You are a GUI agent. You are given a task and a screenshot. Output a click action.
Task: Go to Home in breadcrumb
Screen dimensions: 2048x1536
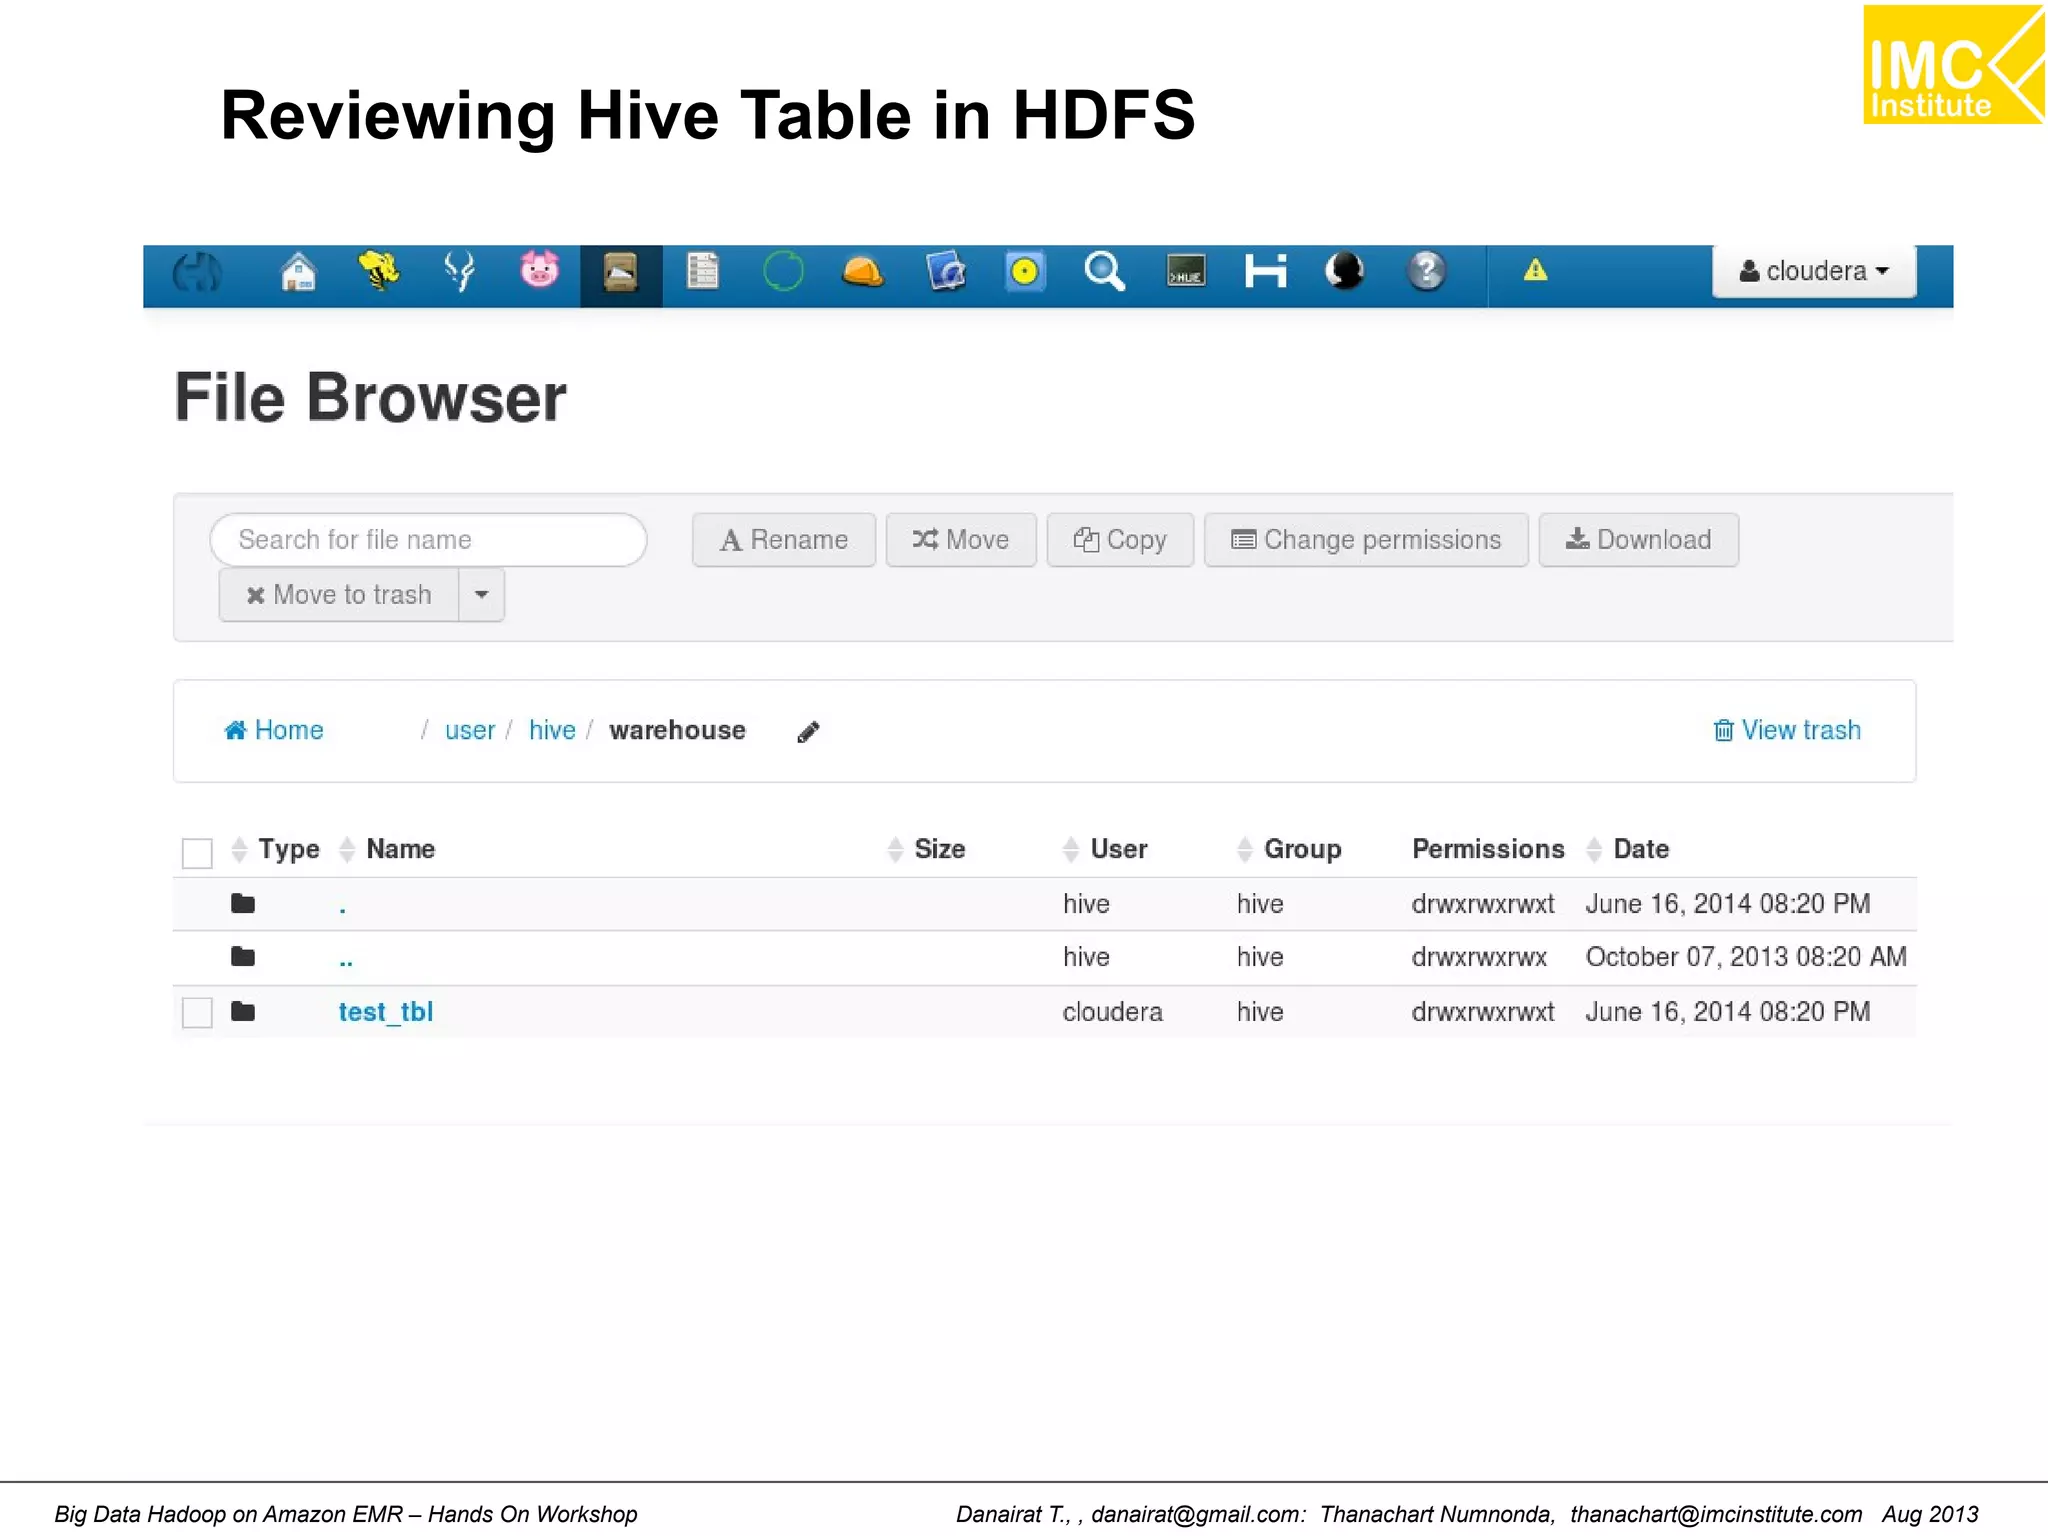273,731
